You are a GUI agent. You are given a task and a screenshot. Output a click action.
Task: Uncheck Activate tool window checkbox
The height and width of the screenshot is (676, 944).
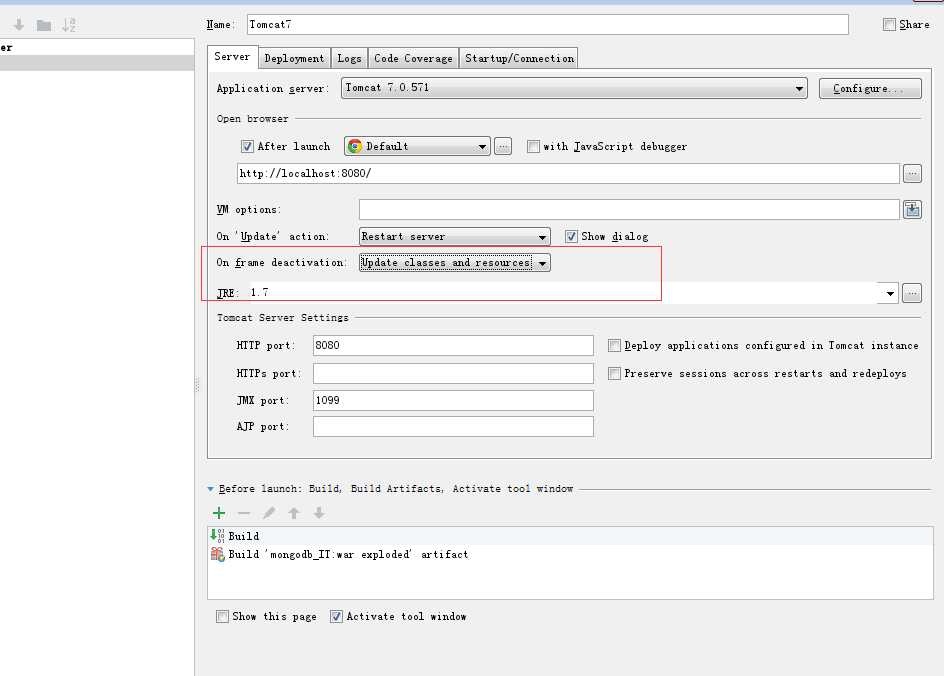pos(337,616)
